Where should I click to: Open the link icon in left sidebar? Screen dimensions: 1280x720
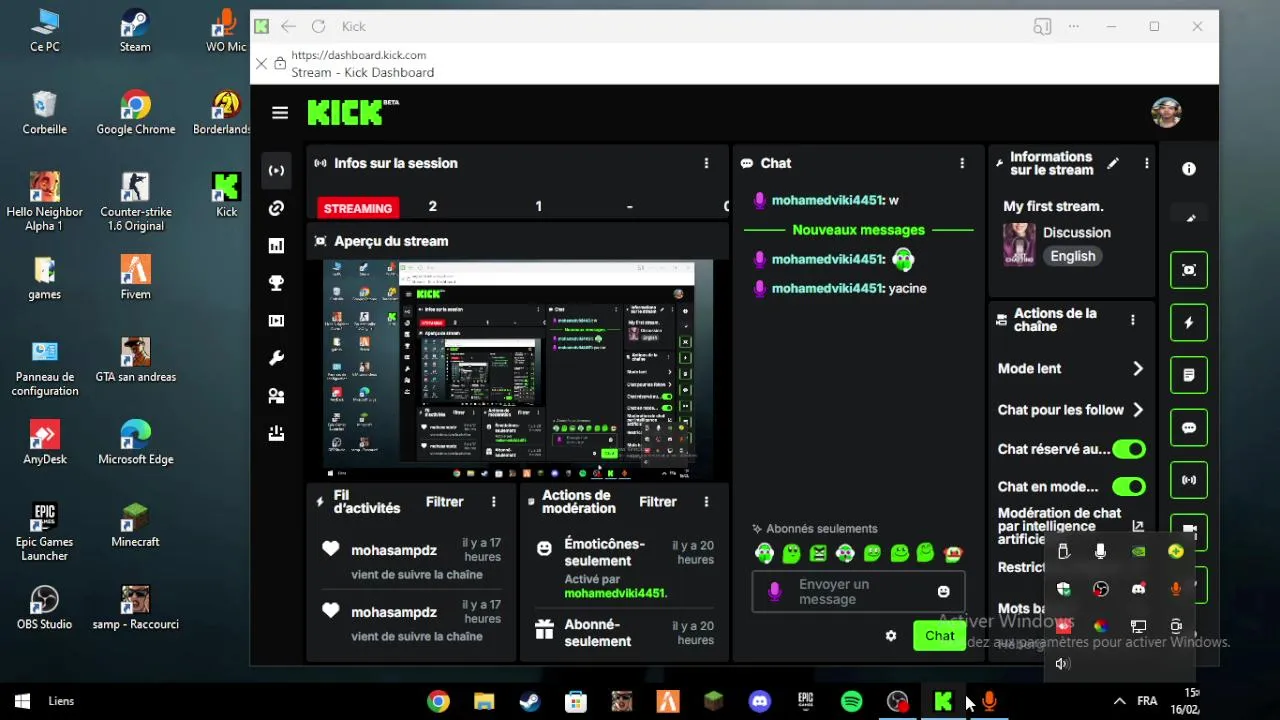[x=277, y=208]
